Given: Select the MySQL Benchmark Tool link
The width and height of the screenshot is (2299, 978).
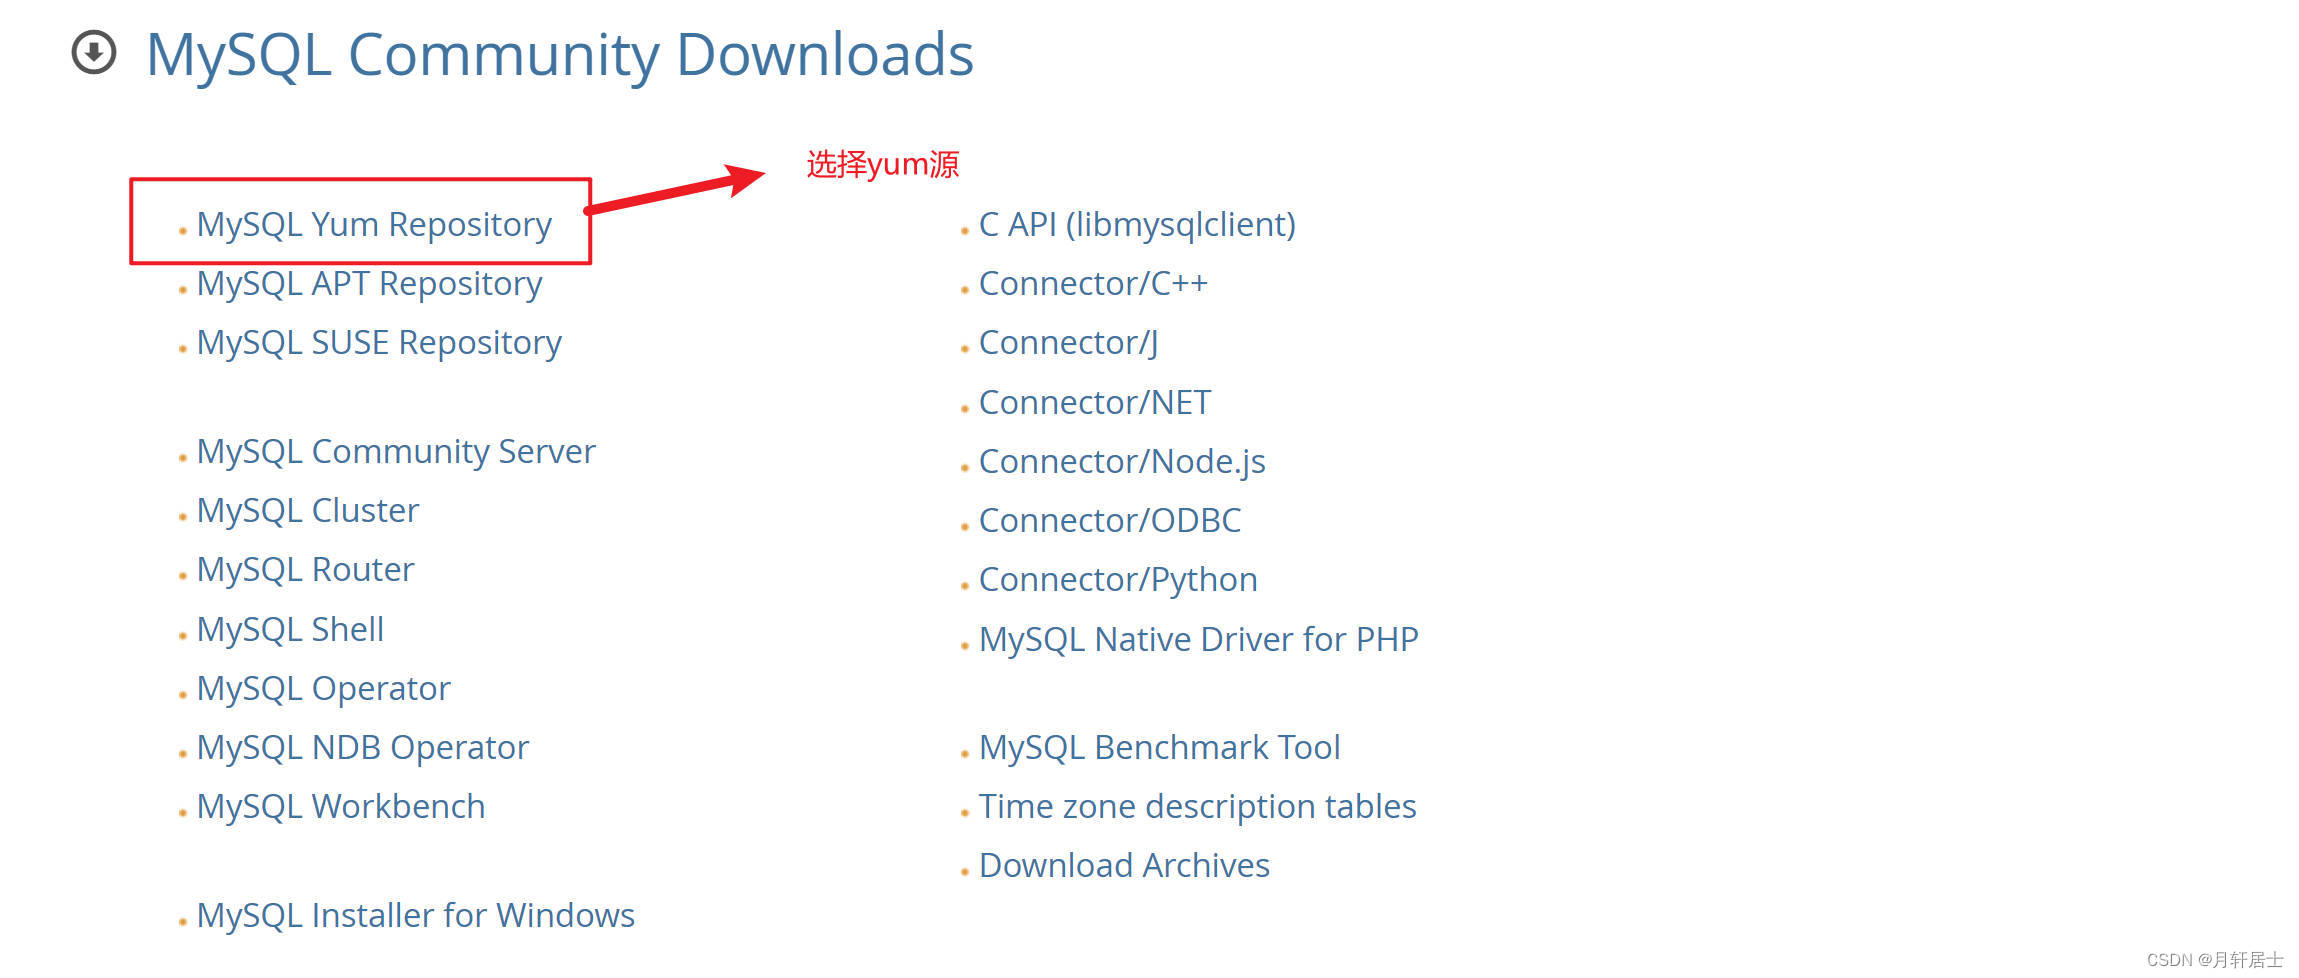Looking at the screenshot, I should (1160, 748).
